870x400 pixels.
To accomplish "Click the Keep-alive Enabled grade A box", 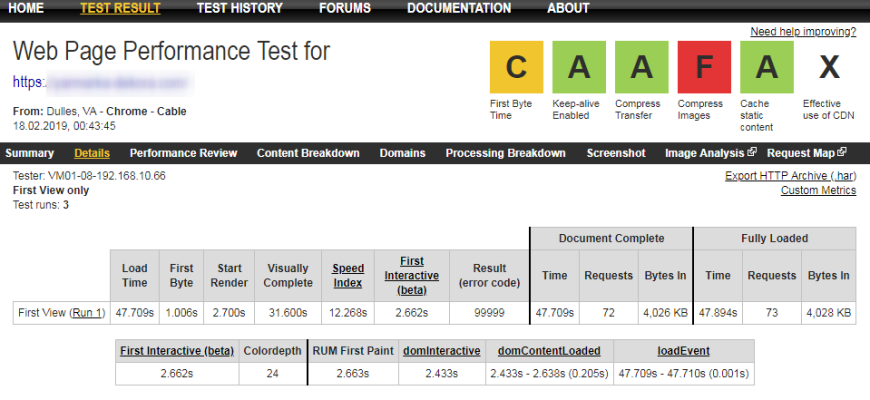I will coord(578,67).
